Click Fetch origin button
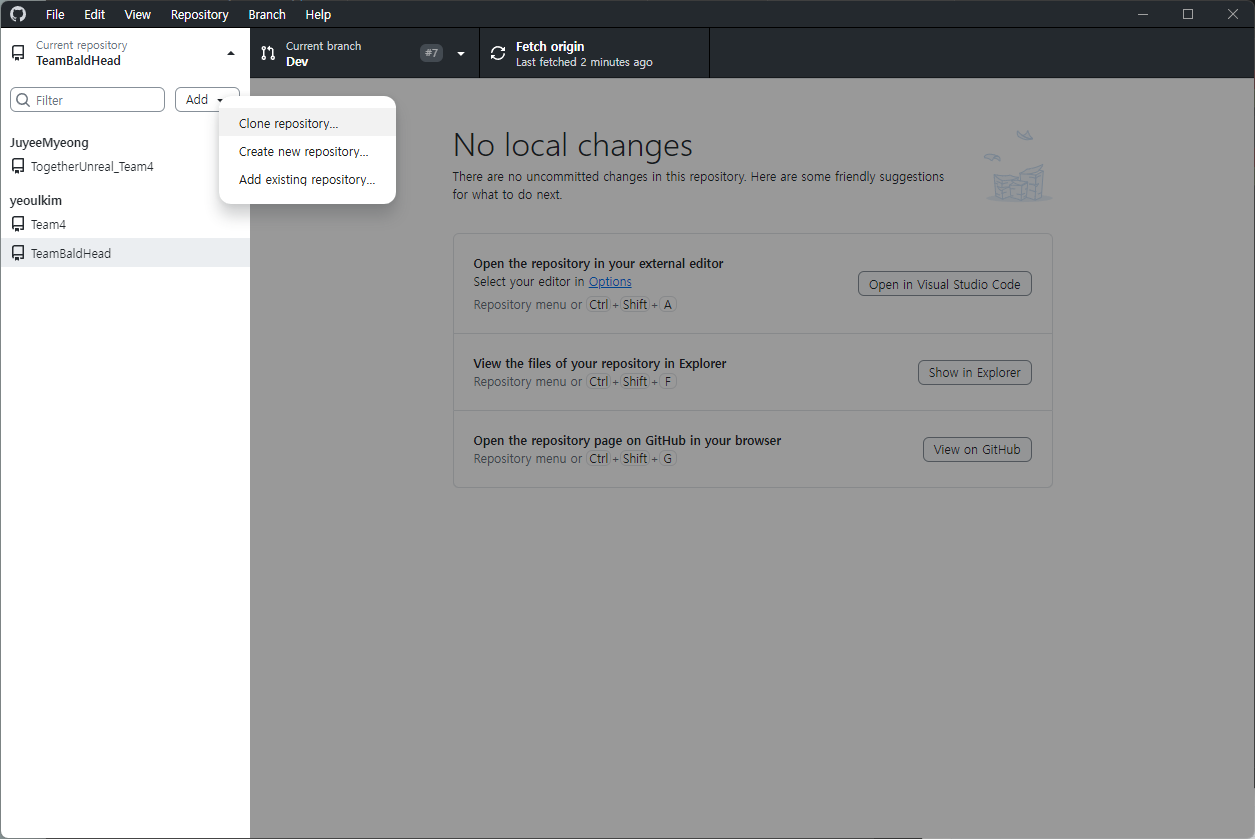The width and height of the screenshot is (1255, 839). click(595, 53)
